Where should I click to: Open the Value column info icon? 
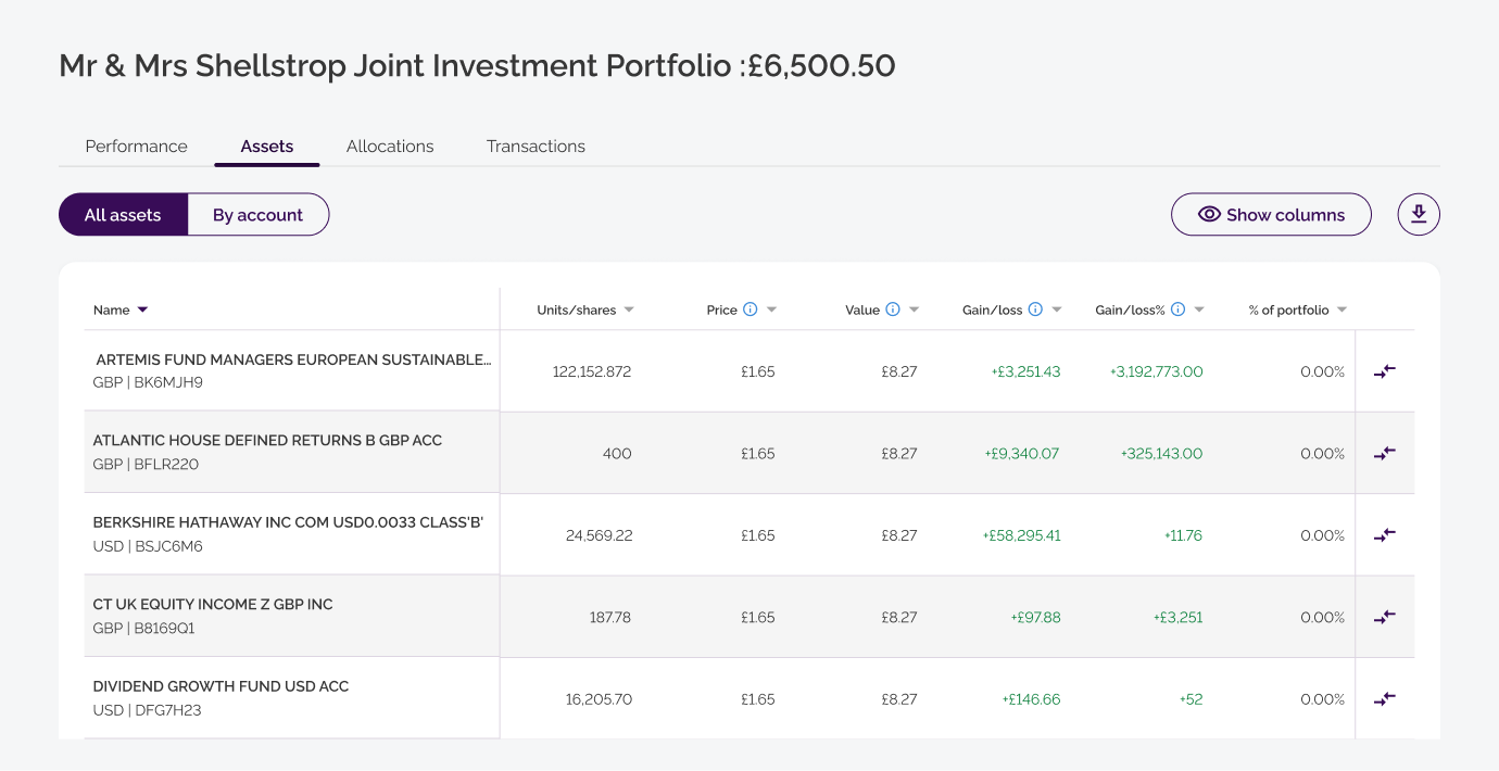point(893,310)
